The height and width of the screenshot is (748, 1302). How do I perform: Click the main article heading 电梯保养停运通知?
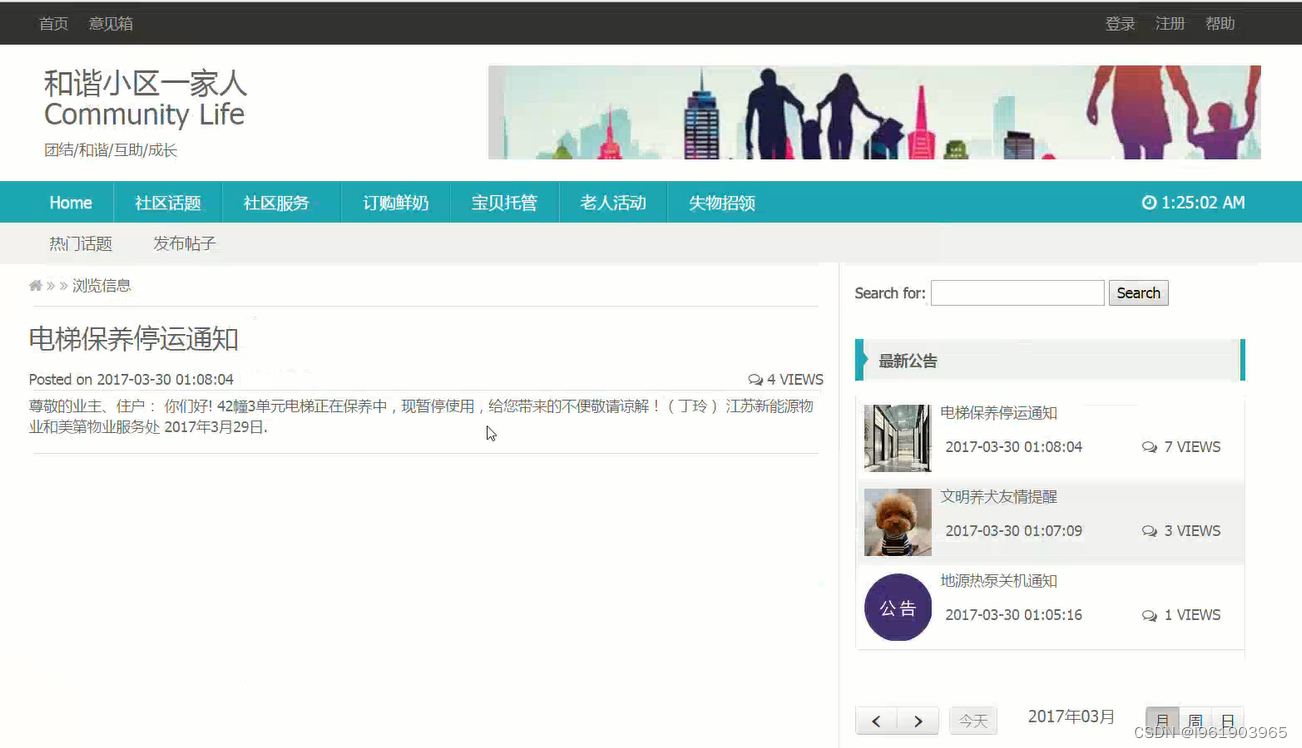tap(133, 339)
